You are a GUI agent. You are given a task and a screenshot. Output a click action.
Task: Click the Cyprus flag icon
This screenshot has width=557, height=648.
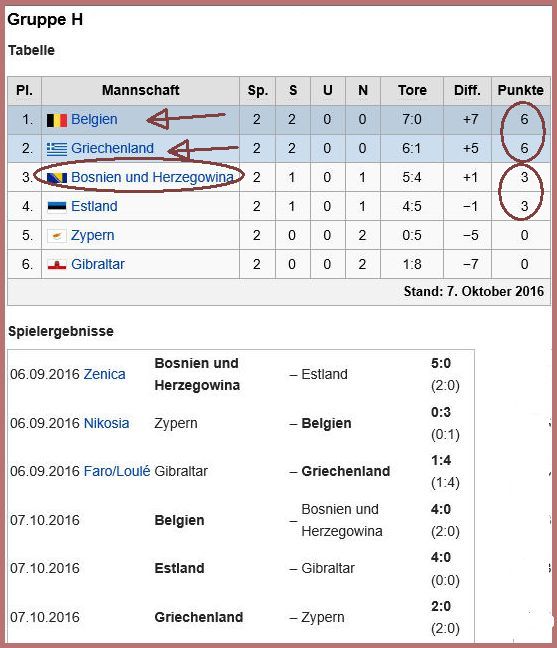[x=57, y=236]
